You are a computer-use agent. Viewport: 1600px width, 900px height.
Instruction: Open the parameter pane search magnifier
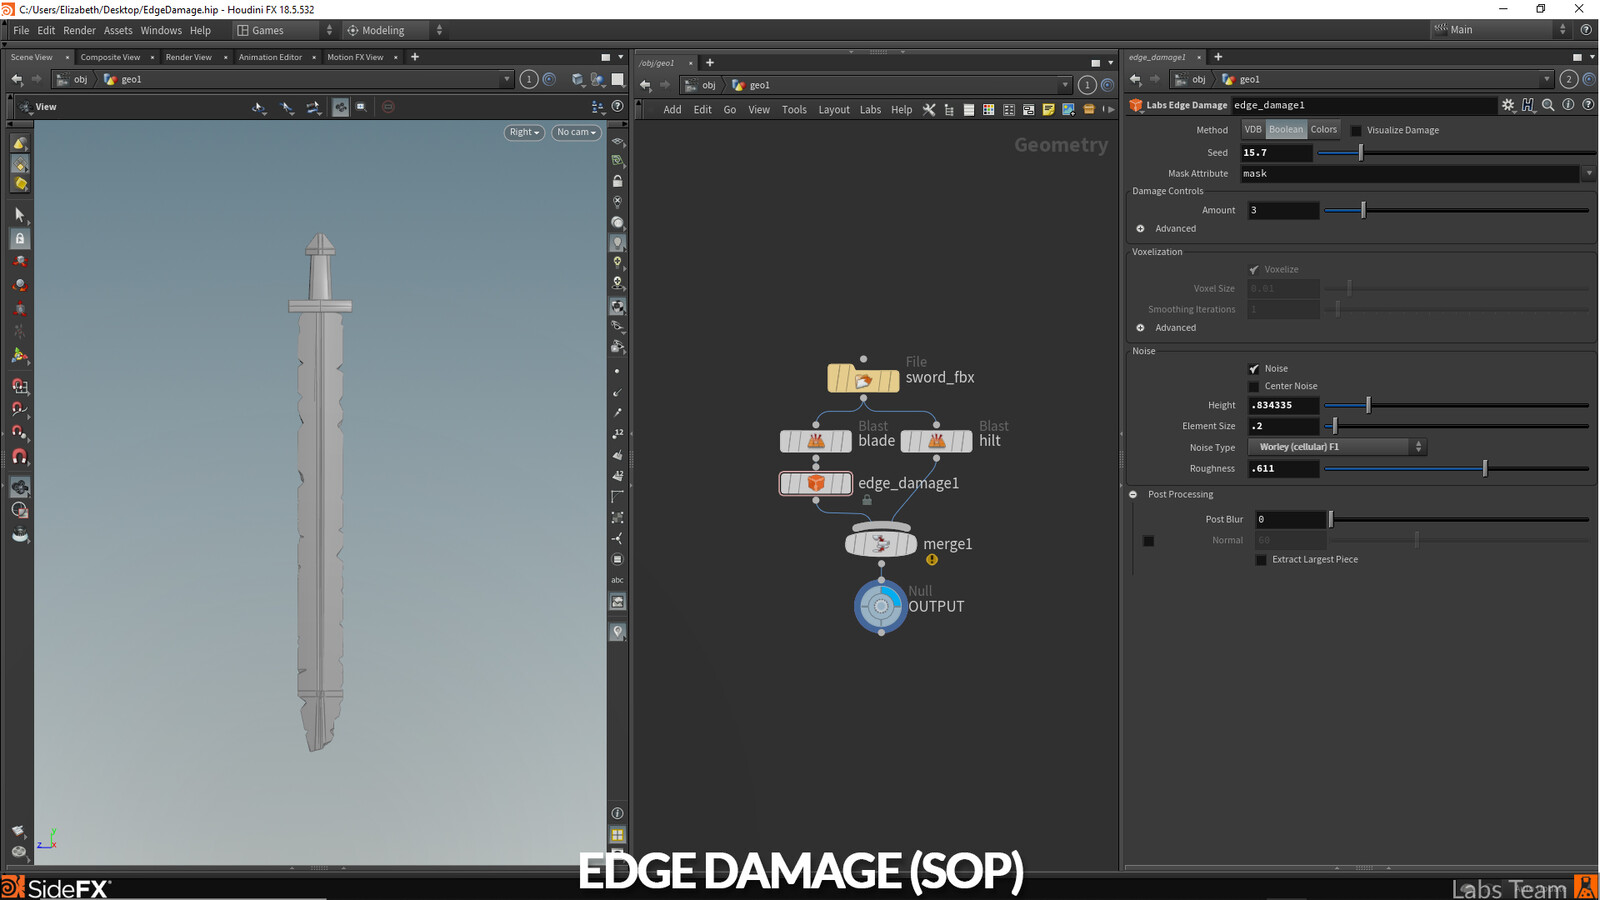[1548, 104]
